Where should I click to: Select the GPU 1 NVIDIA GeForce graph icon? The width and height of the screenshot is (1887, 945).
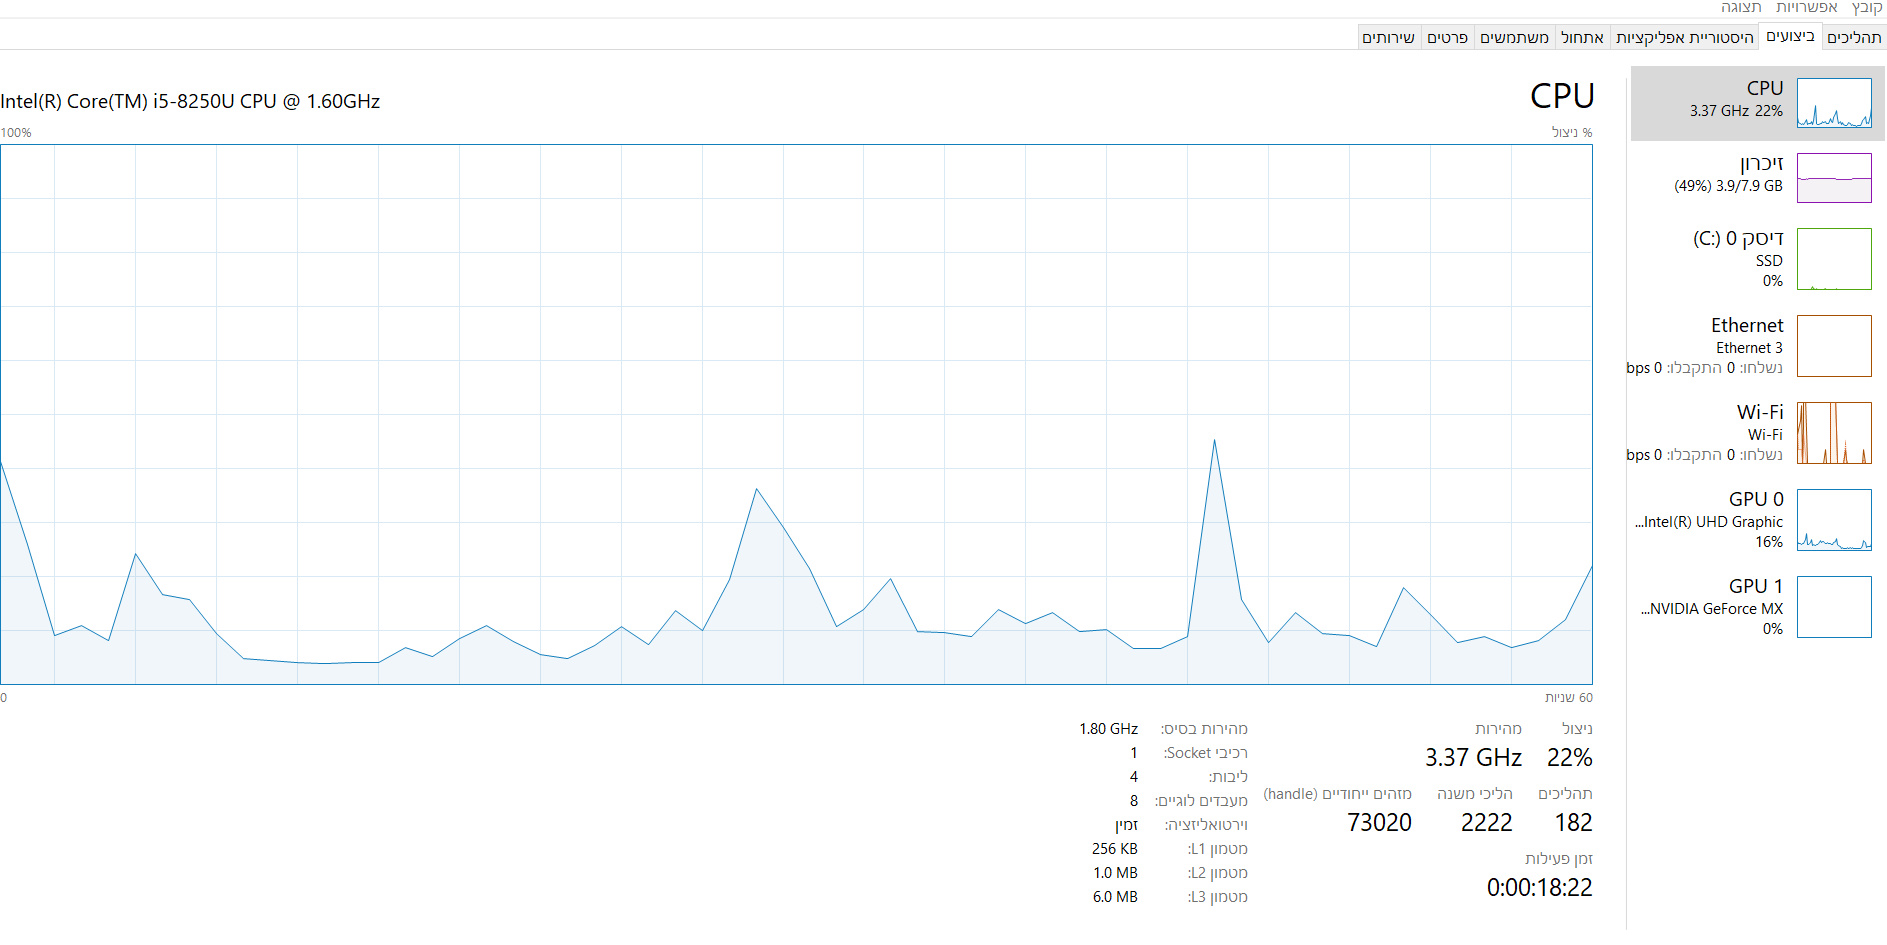pyautogui.click(x=1834, y=607)
